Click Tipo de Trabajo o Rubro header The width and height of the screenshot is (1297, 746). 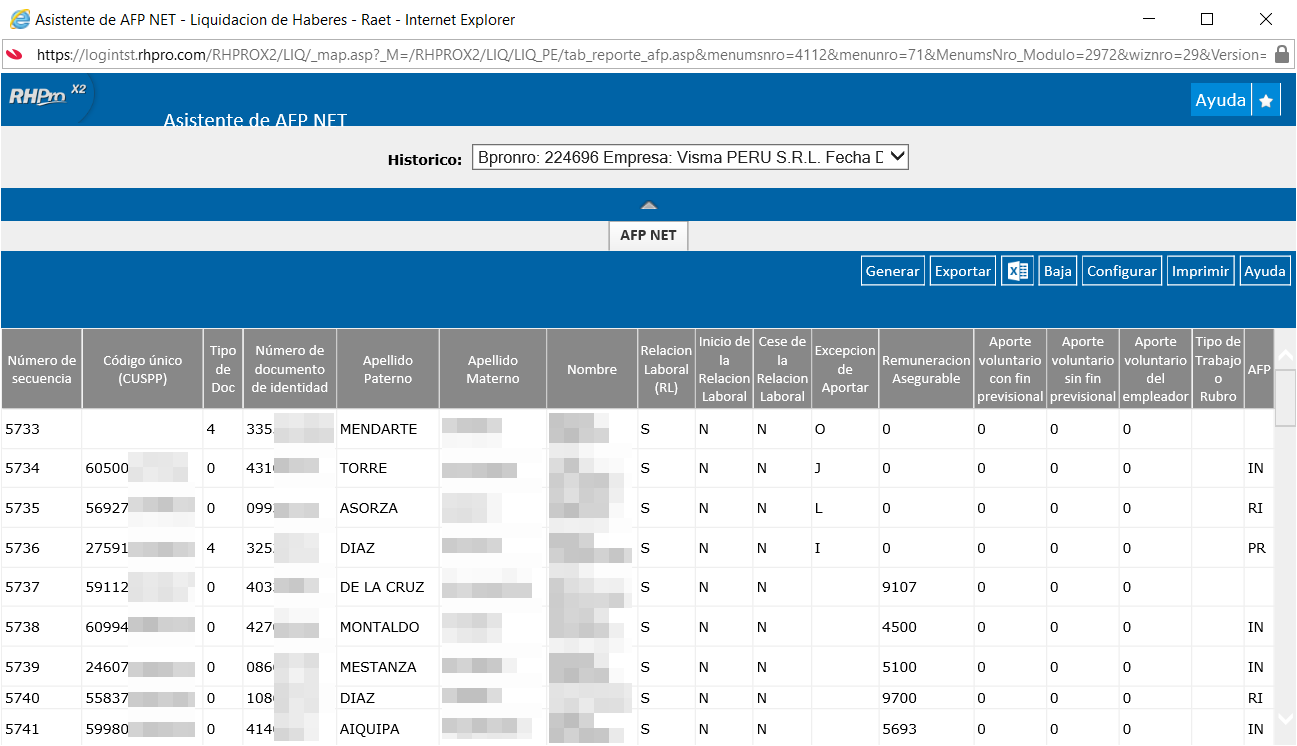coord(1218,369)
